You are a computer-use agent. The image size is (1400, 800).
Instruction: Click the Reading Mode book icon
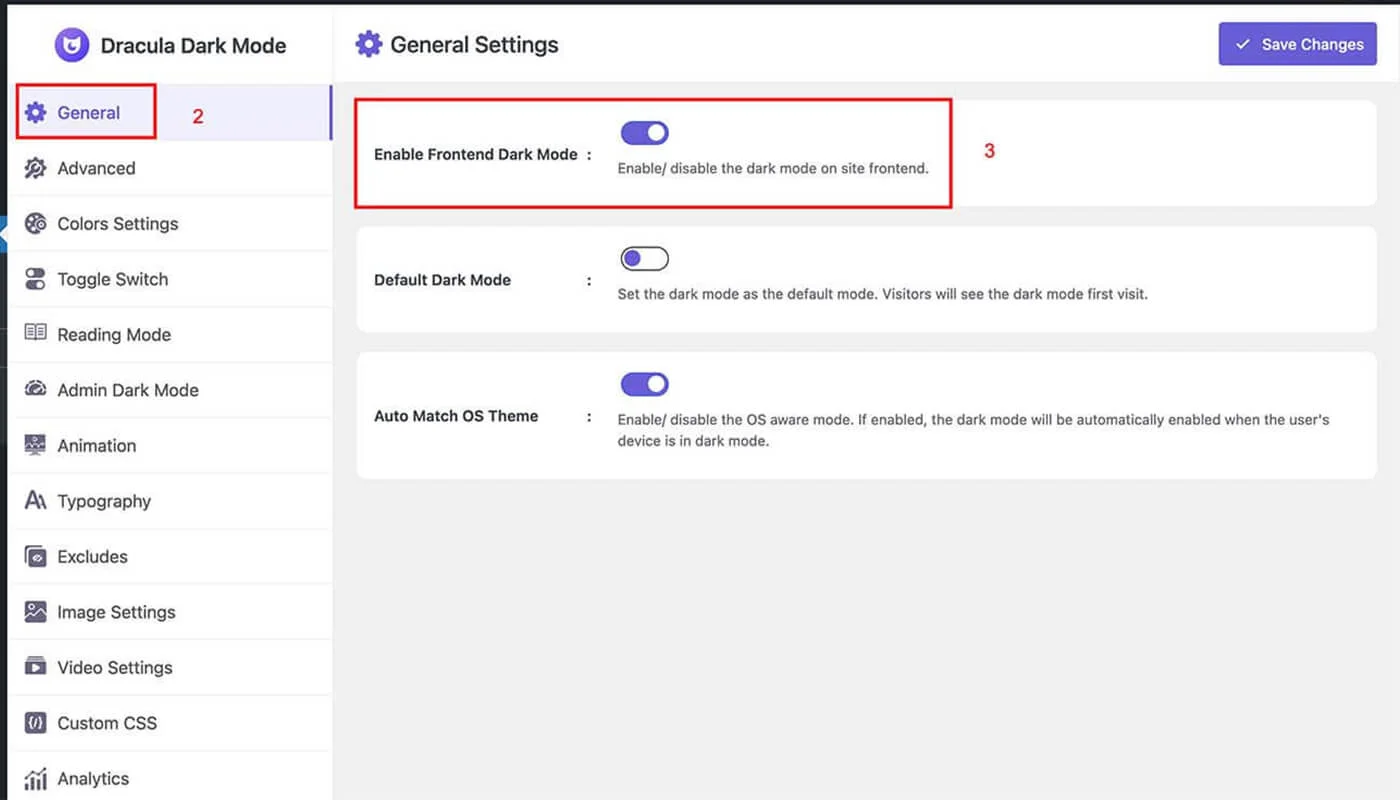click(36, 334)
